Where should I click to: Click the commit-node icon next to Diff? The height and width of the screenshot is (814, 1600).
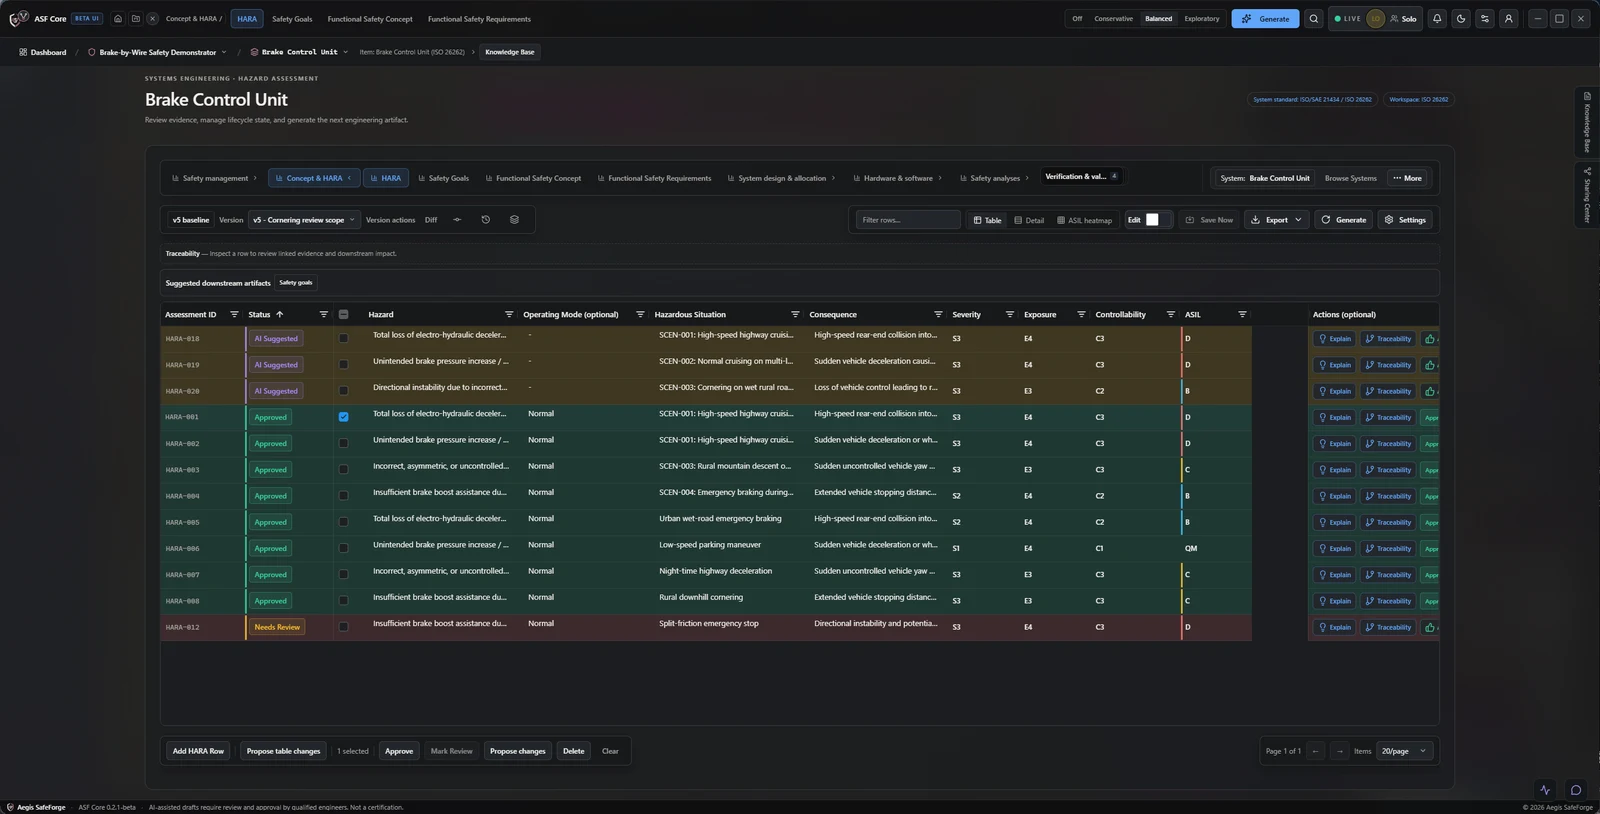click(457, 220)
